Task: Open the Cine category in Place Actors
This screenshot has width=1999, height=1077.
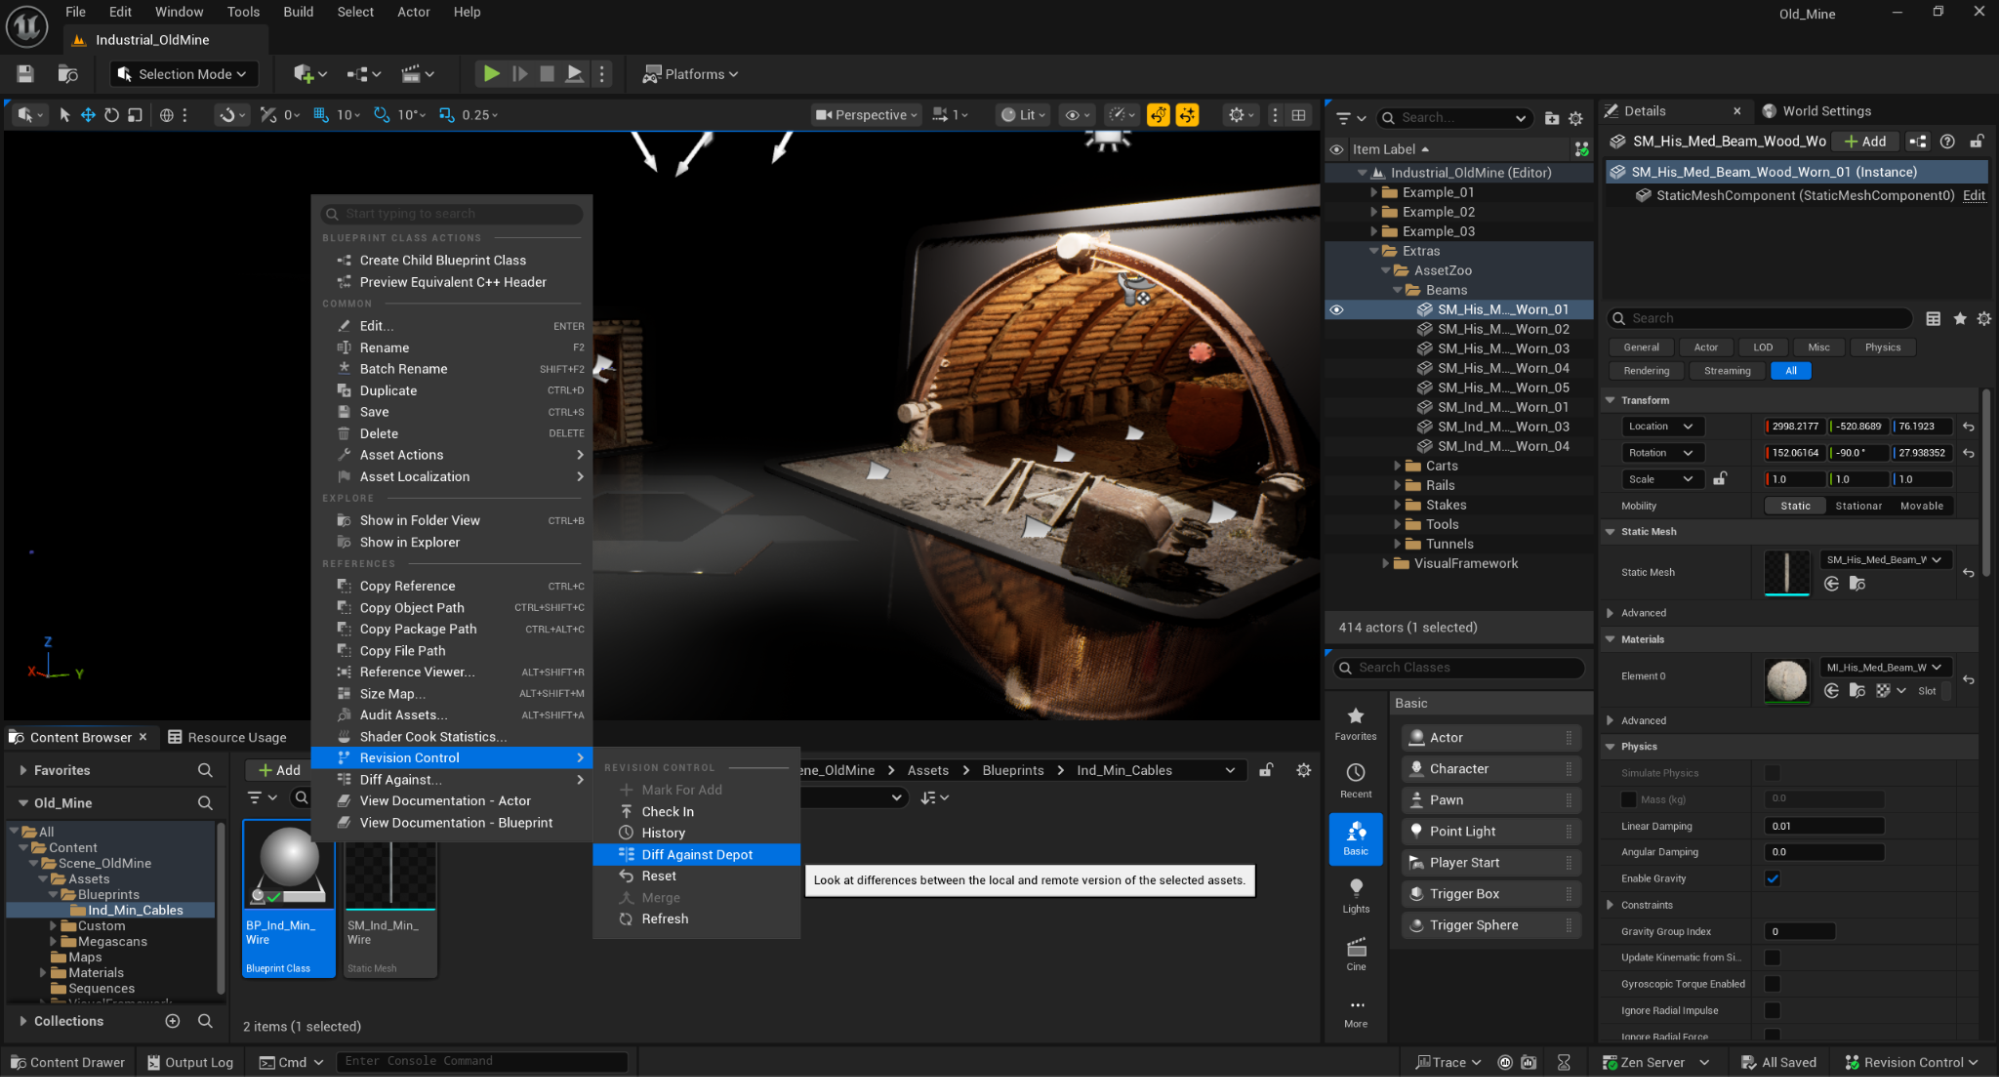Action: coord(1355,953)
